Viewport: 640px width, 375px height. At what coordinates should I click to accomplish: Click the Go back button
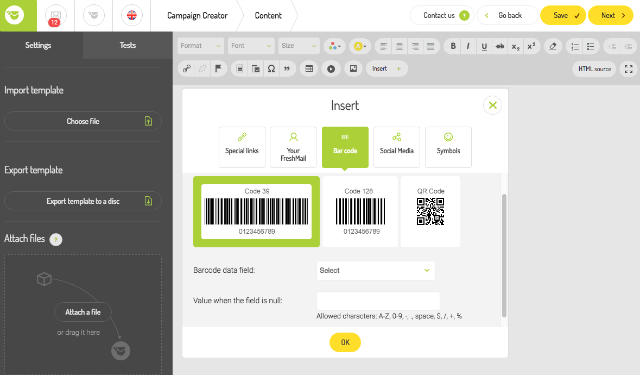[x=507, y=16]
